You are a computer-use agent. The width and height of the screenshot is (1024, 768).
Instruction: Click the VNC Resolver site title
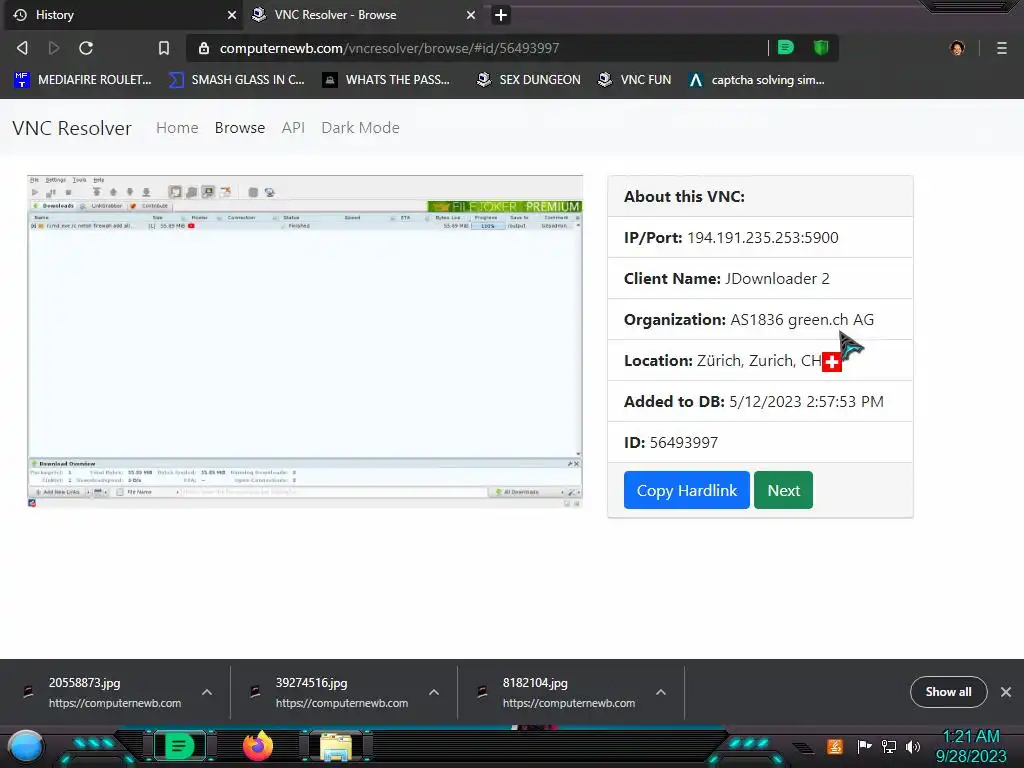(x=72, y=128)
